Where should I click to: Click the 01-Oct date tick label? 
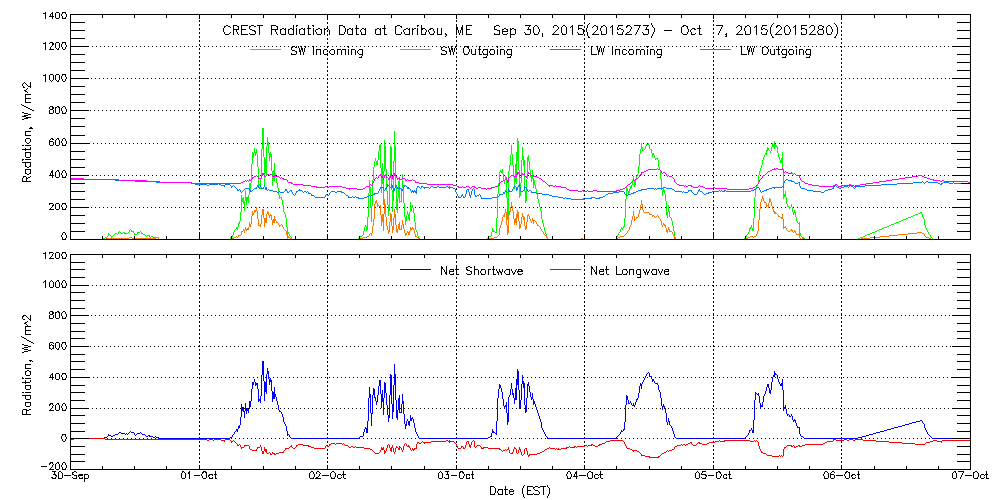click(201, 477)
